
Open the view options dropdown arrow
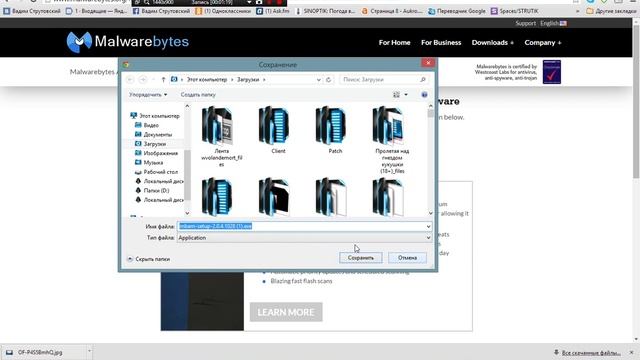406,95
